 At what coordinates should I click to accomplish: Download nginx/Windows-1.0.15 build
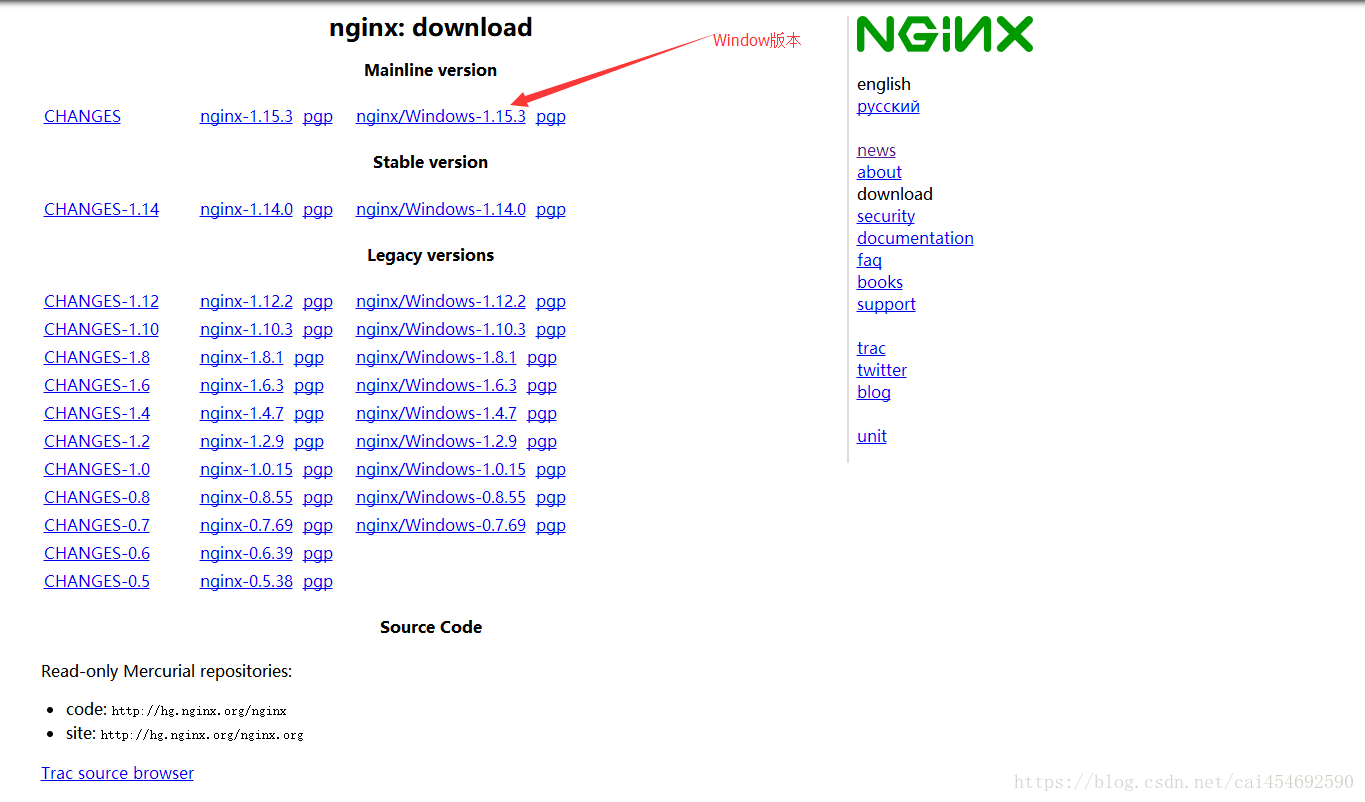pyautogui.click(x=441, y=469)
